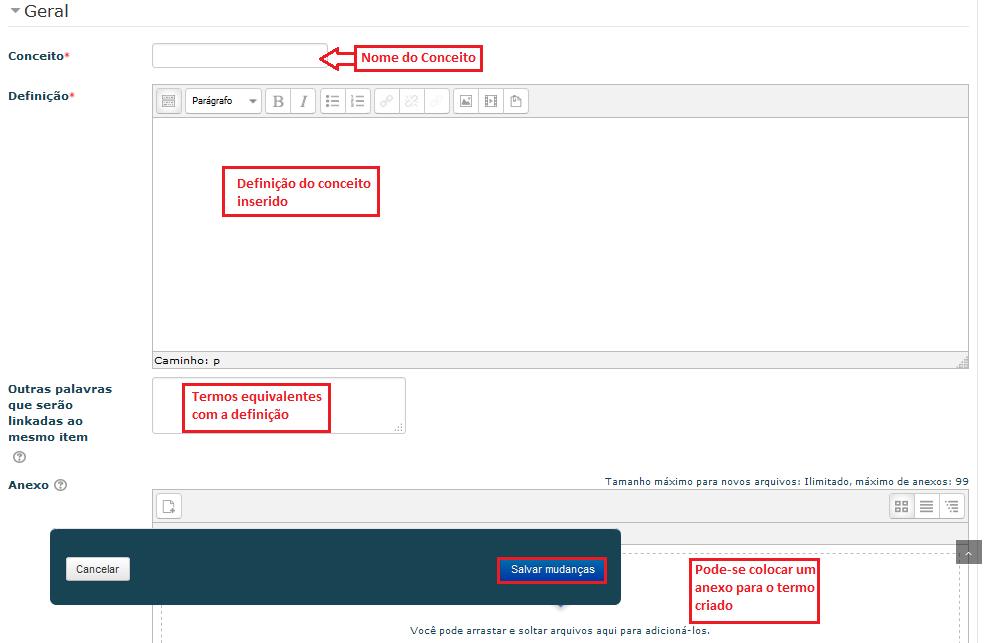Add a file with the attachment icon
986x643 pixels.
point(169,506)
